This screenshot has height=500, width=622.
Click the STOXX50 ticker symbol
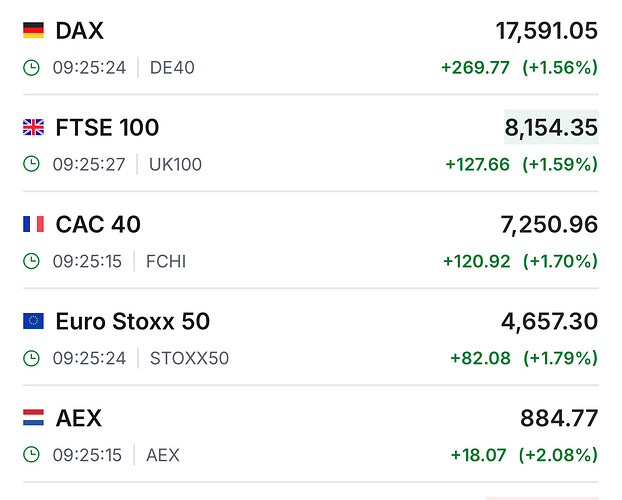(189, 358)
